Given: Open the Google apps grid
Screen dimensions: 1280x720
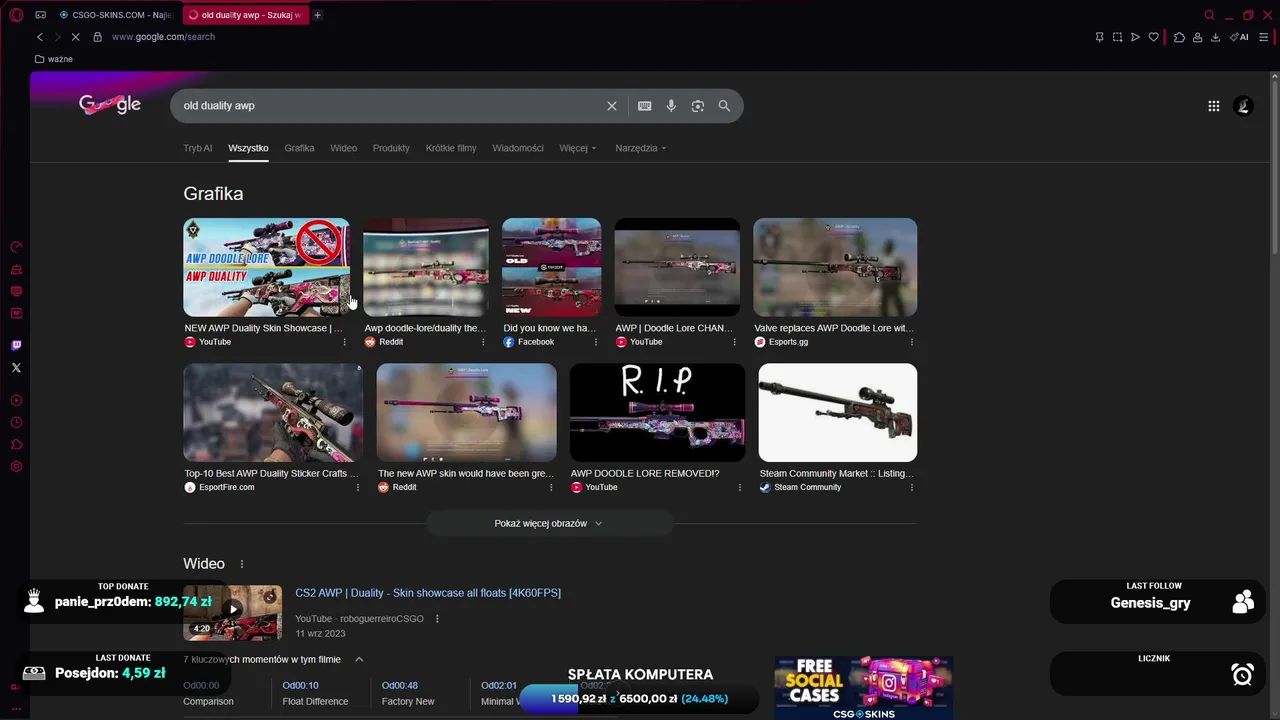Looking at the screenshot, I should coord(1213,106).
